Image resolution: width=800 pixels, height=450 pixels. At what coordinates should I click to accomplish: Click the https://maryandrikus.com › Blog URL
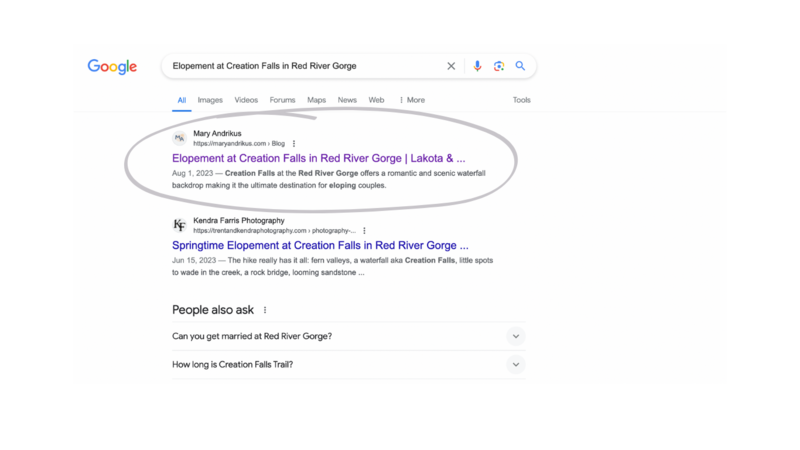pos(239,144)
